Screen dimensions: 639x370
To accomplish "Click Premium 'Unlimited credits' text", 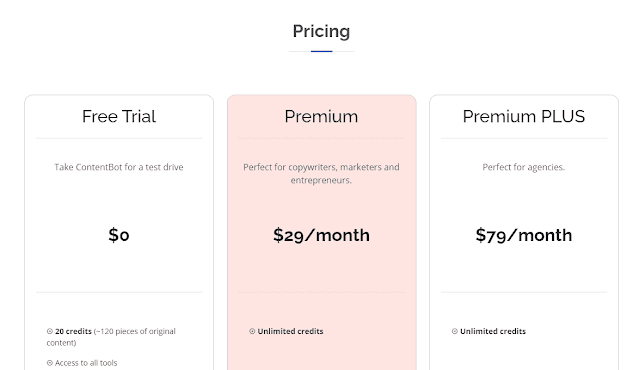I will point(290,331).
